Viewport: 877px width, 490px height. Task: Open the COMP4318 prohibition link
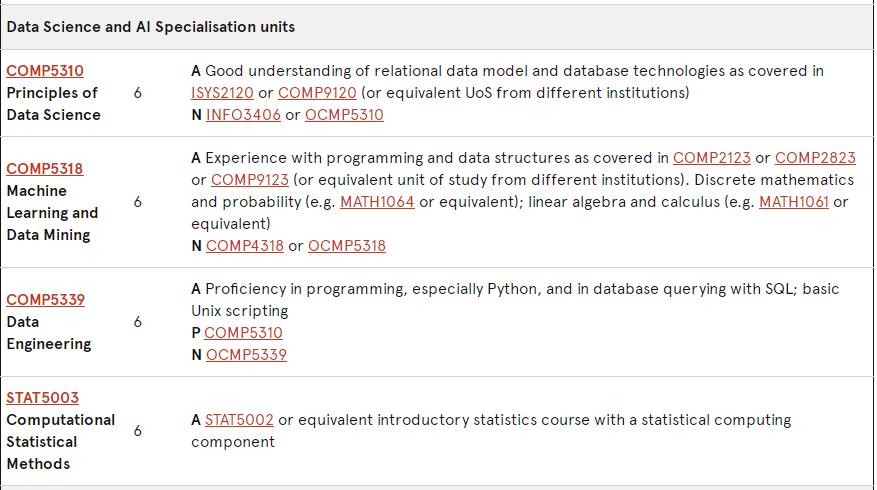[x=245, y=246]
